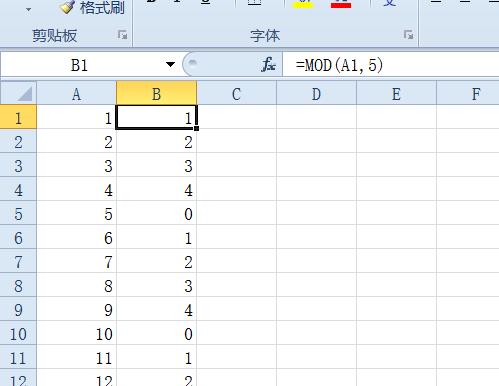The image size is (499, 386).
Task: Select row 1 header
Action: [x=18, y=117]
